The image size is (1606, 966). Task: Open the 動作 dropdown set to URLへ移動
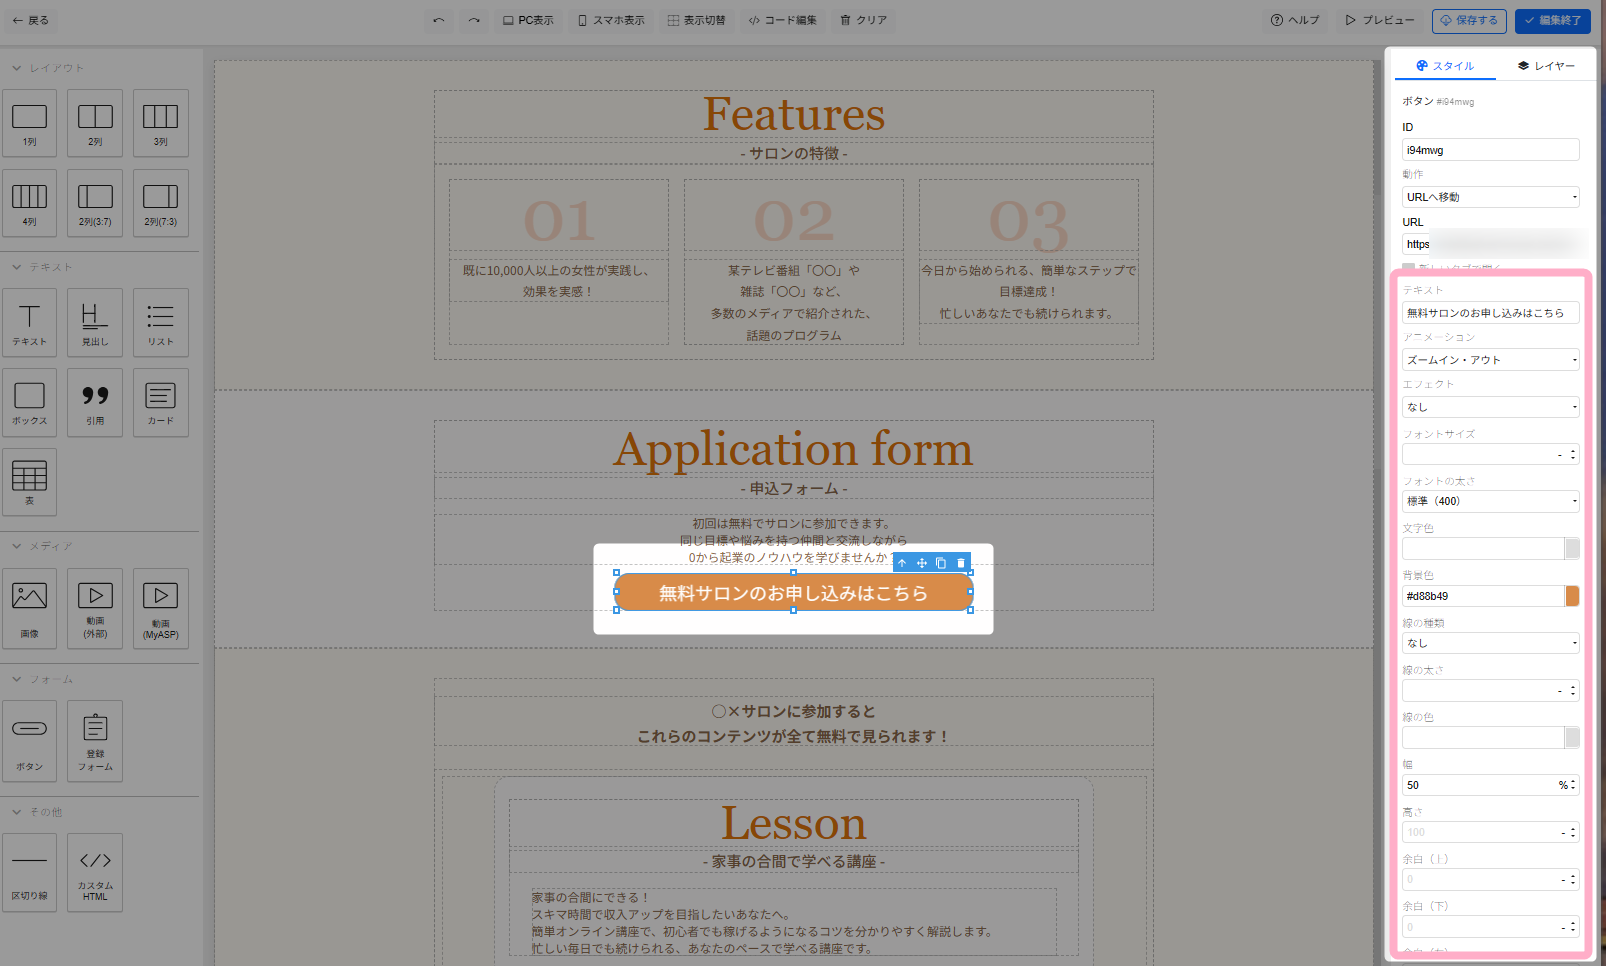point(1490,197)
